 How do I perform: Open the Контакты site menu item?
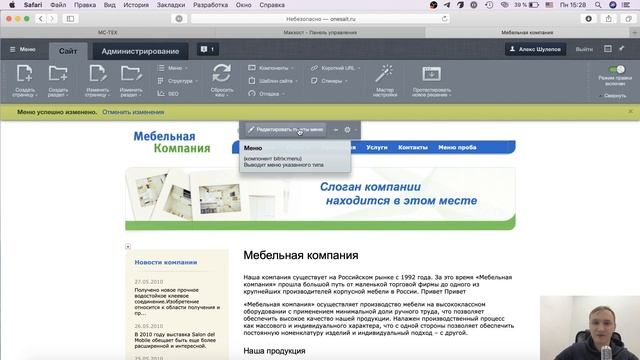[x=413, y=147]
